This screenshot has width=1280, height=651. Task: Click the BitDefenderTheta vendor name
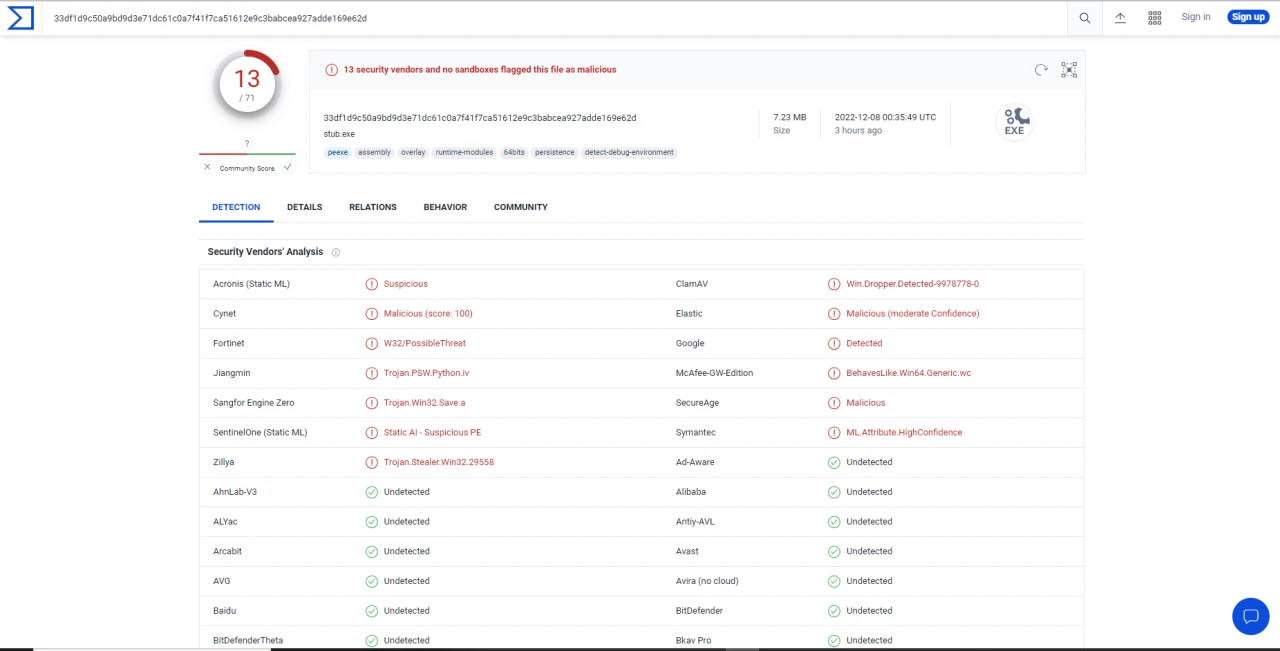tap(248, 641)
